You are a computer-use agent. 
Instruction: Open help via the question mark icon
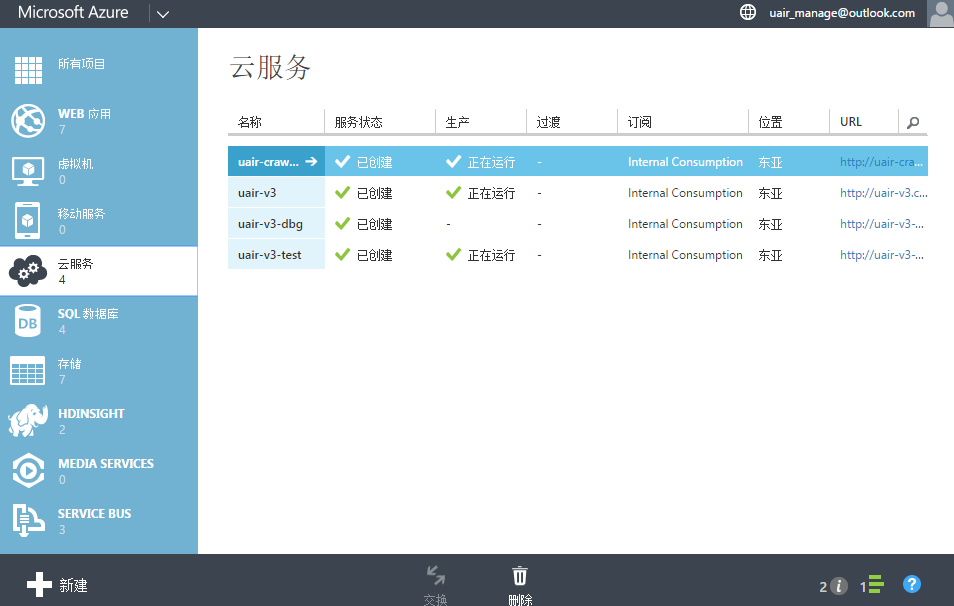(x=912, y=584)
